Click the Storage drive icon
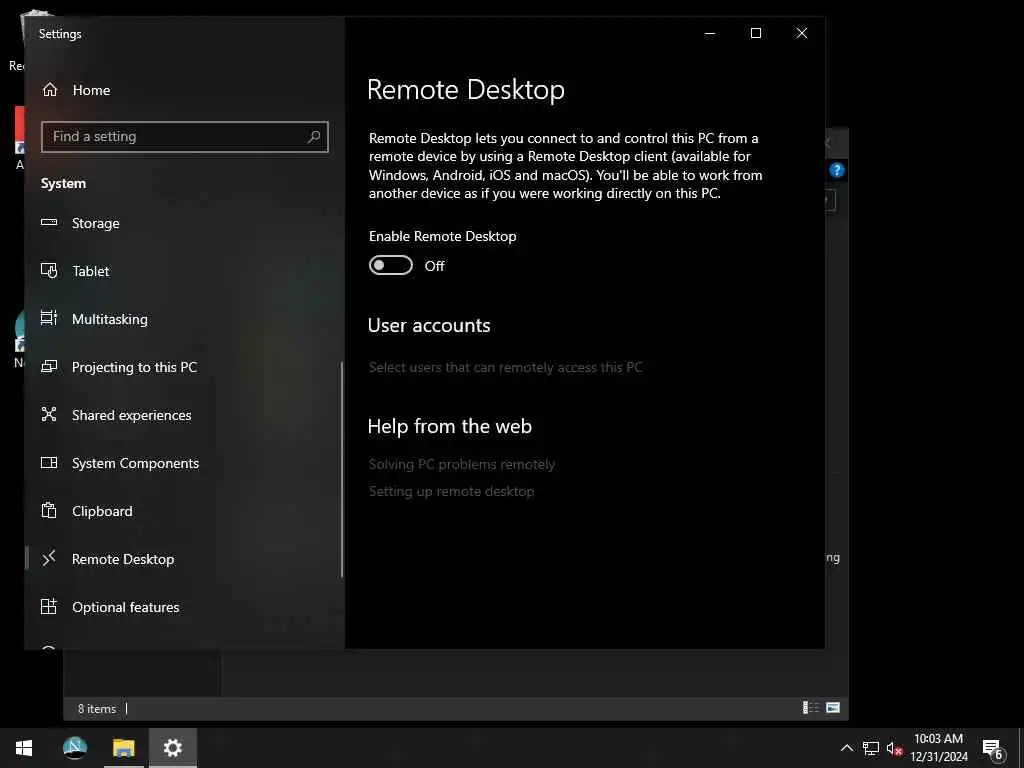Screen dimensions: 1024x768 point(49,223)
